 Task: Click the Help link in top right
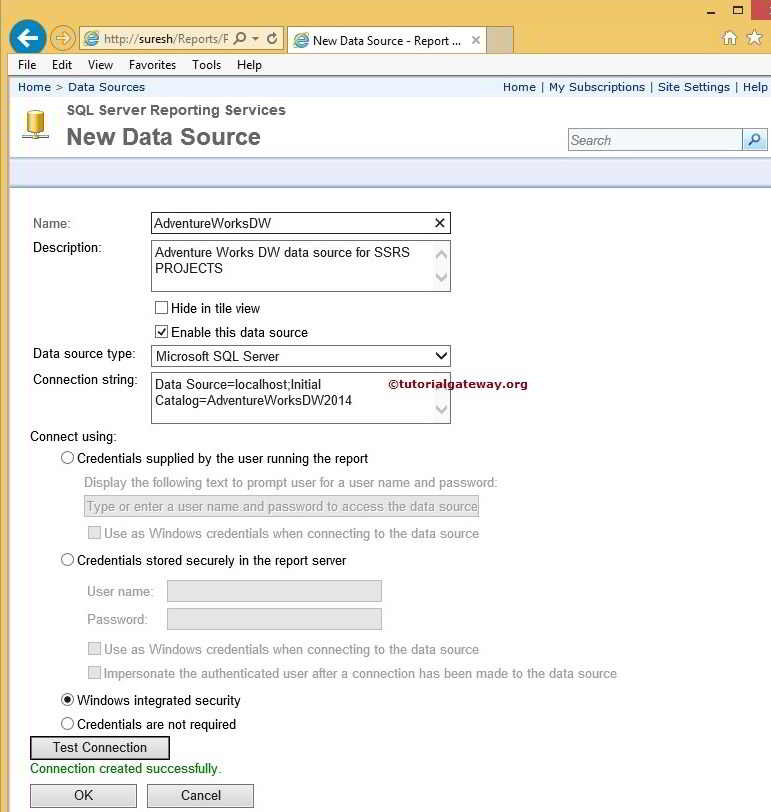pos(755,87)
